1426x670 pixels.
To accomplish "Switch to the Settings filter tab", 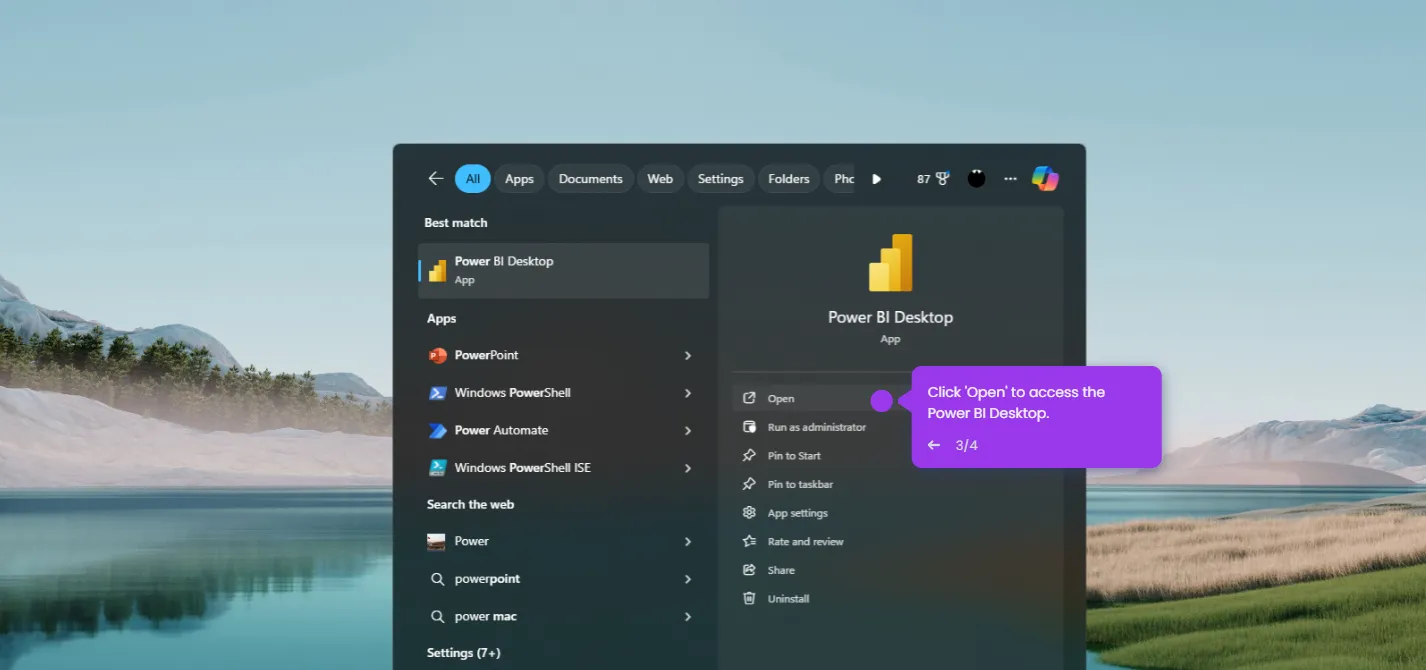I will point(720,179).
